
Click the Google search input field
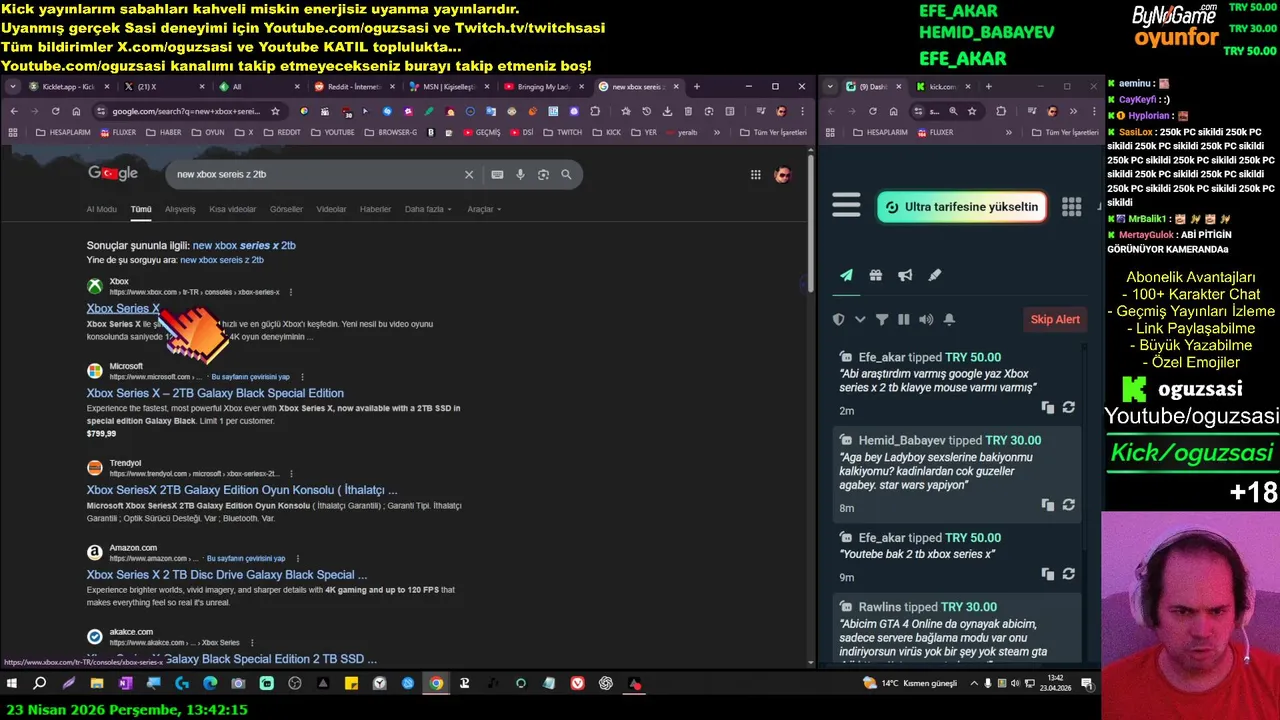(316, 174)
